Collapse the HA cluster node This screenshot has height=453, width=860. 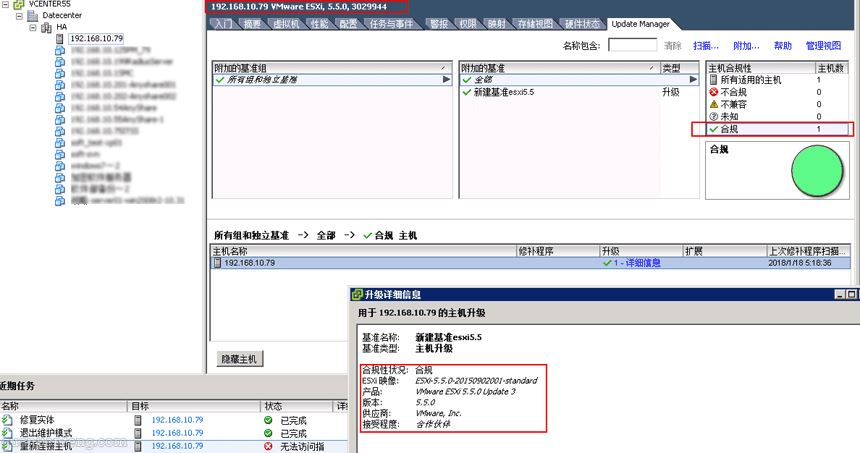click(x=32, y=27)
